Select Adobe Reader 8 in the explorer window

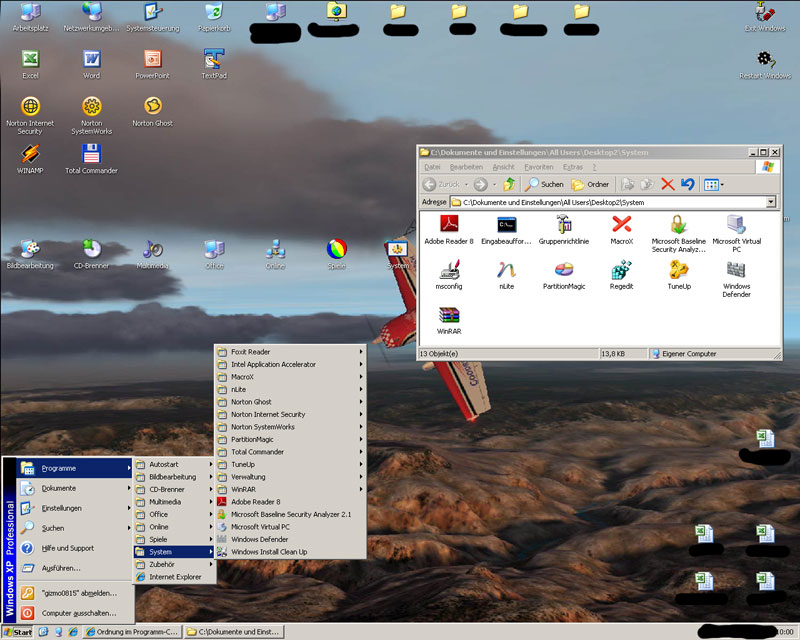pos(449,230)
